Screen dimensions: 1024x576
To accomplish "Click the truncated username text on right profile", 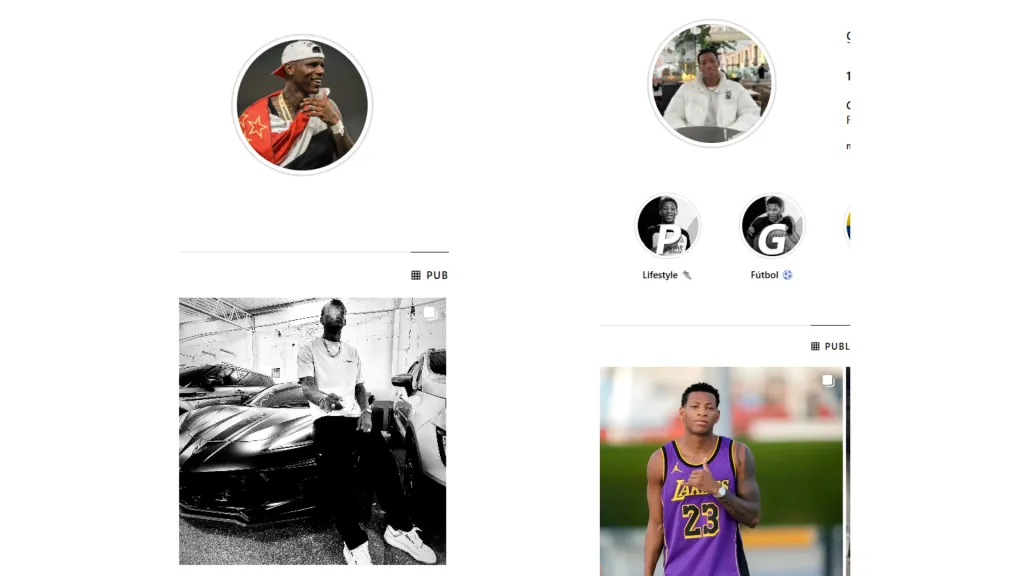I will pyautogui.click(x=848, y=37).
